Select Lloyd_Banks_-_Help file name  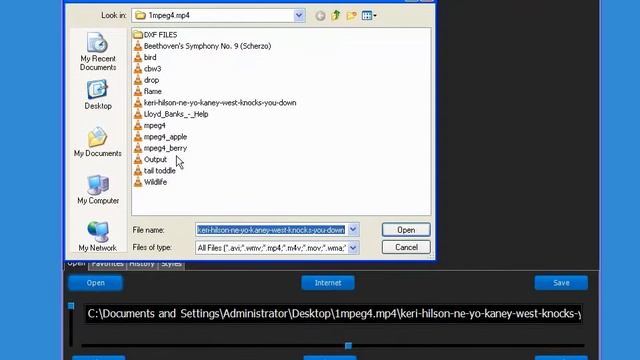[176, 114]
